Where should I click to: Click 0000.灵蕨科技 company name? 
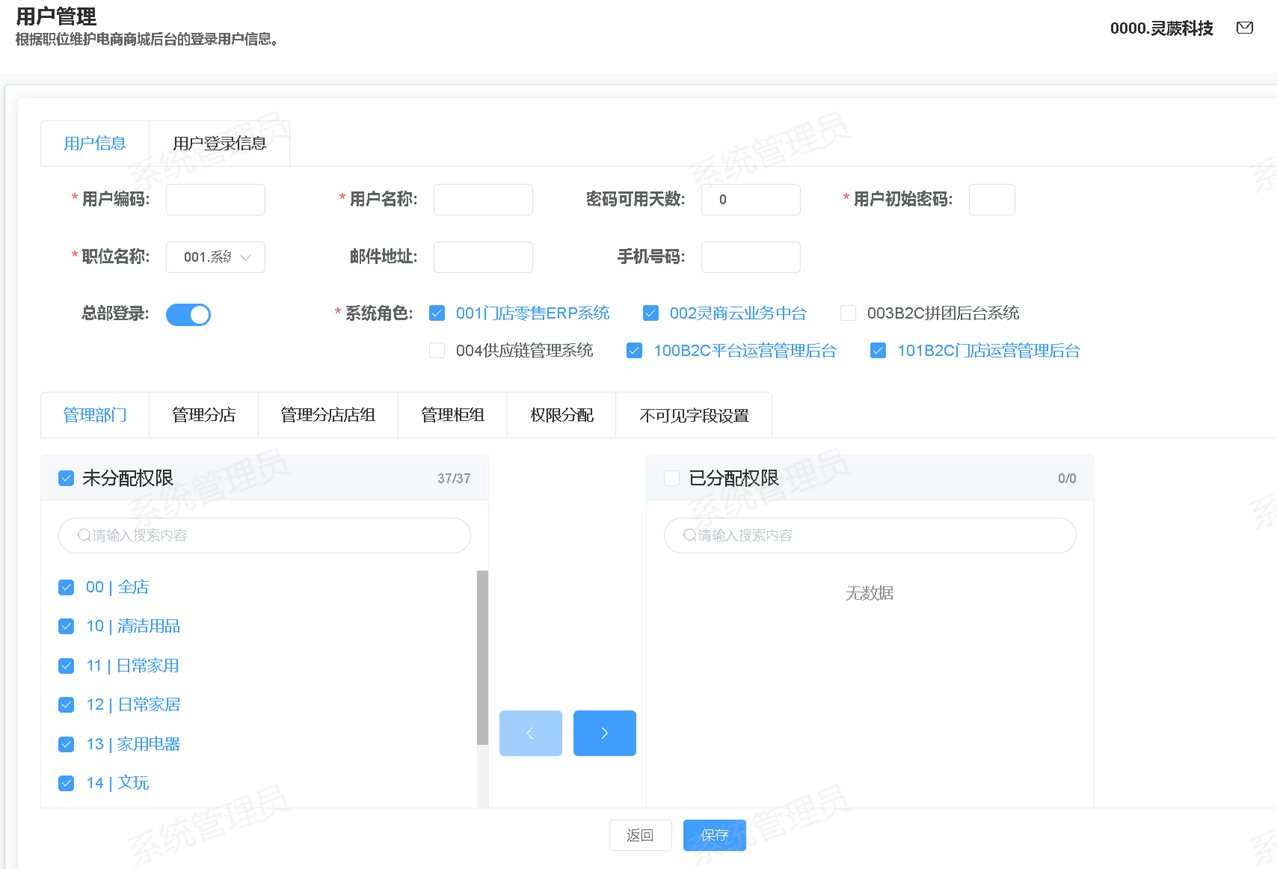click(x=1161, y=28)
